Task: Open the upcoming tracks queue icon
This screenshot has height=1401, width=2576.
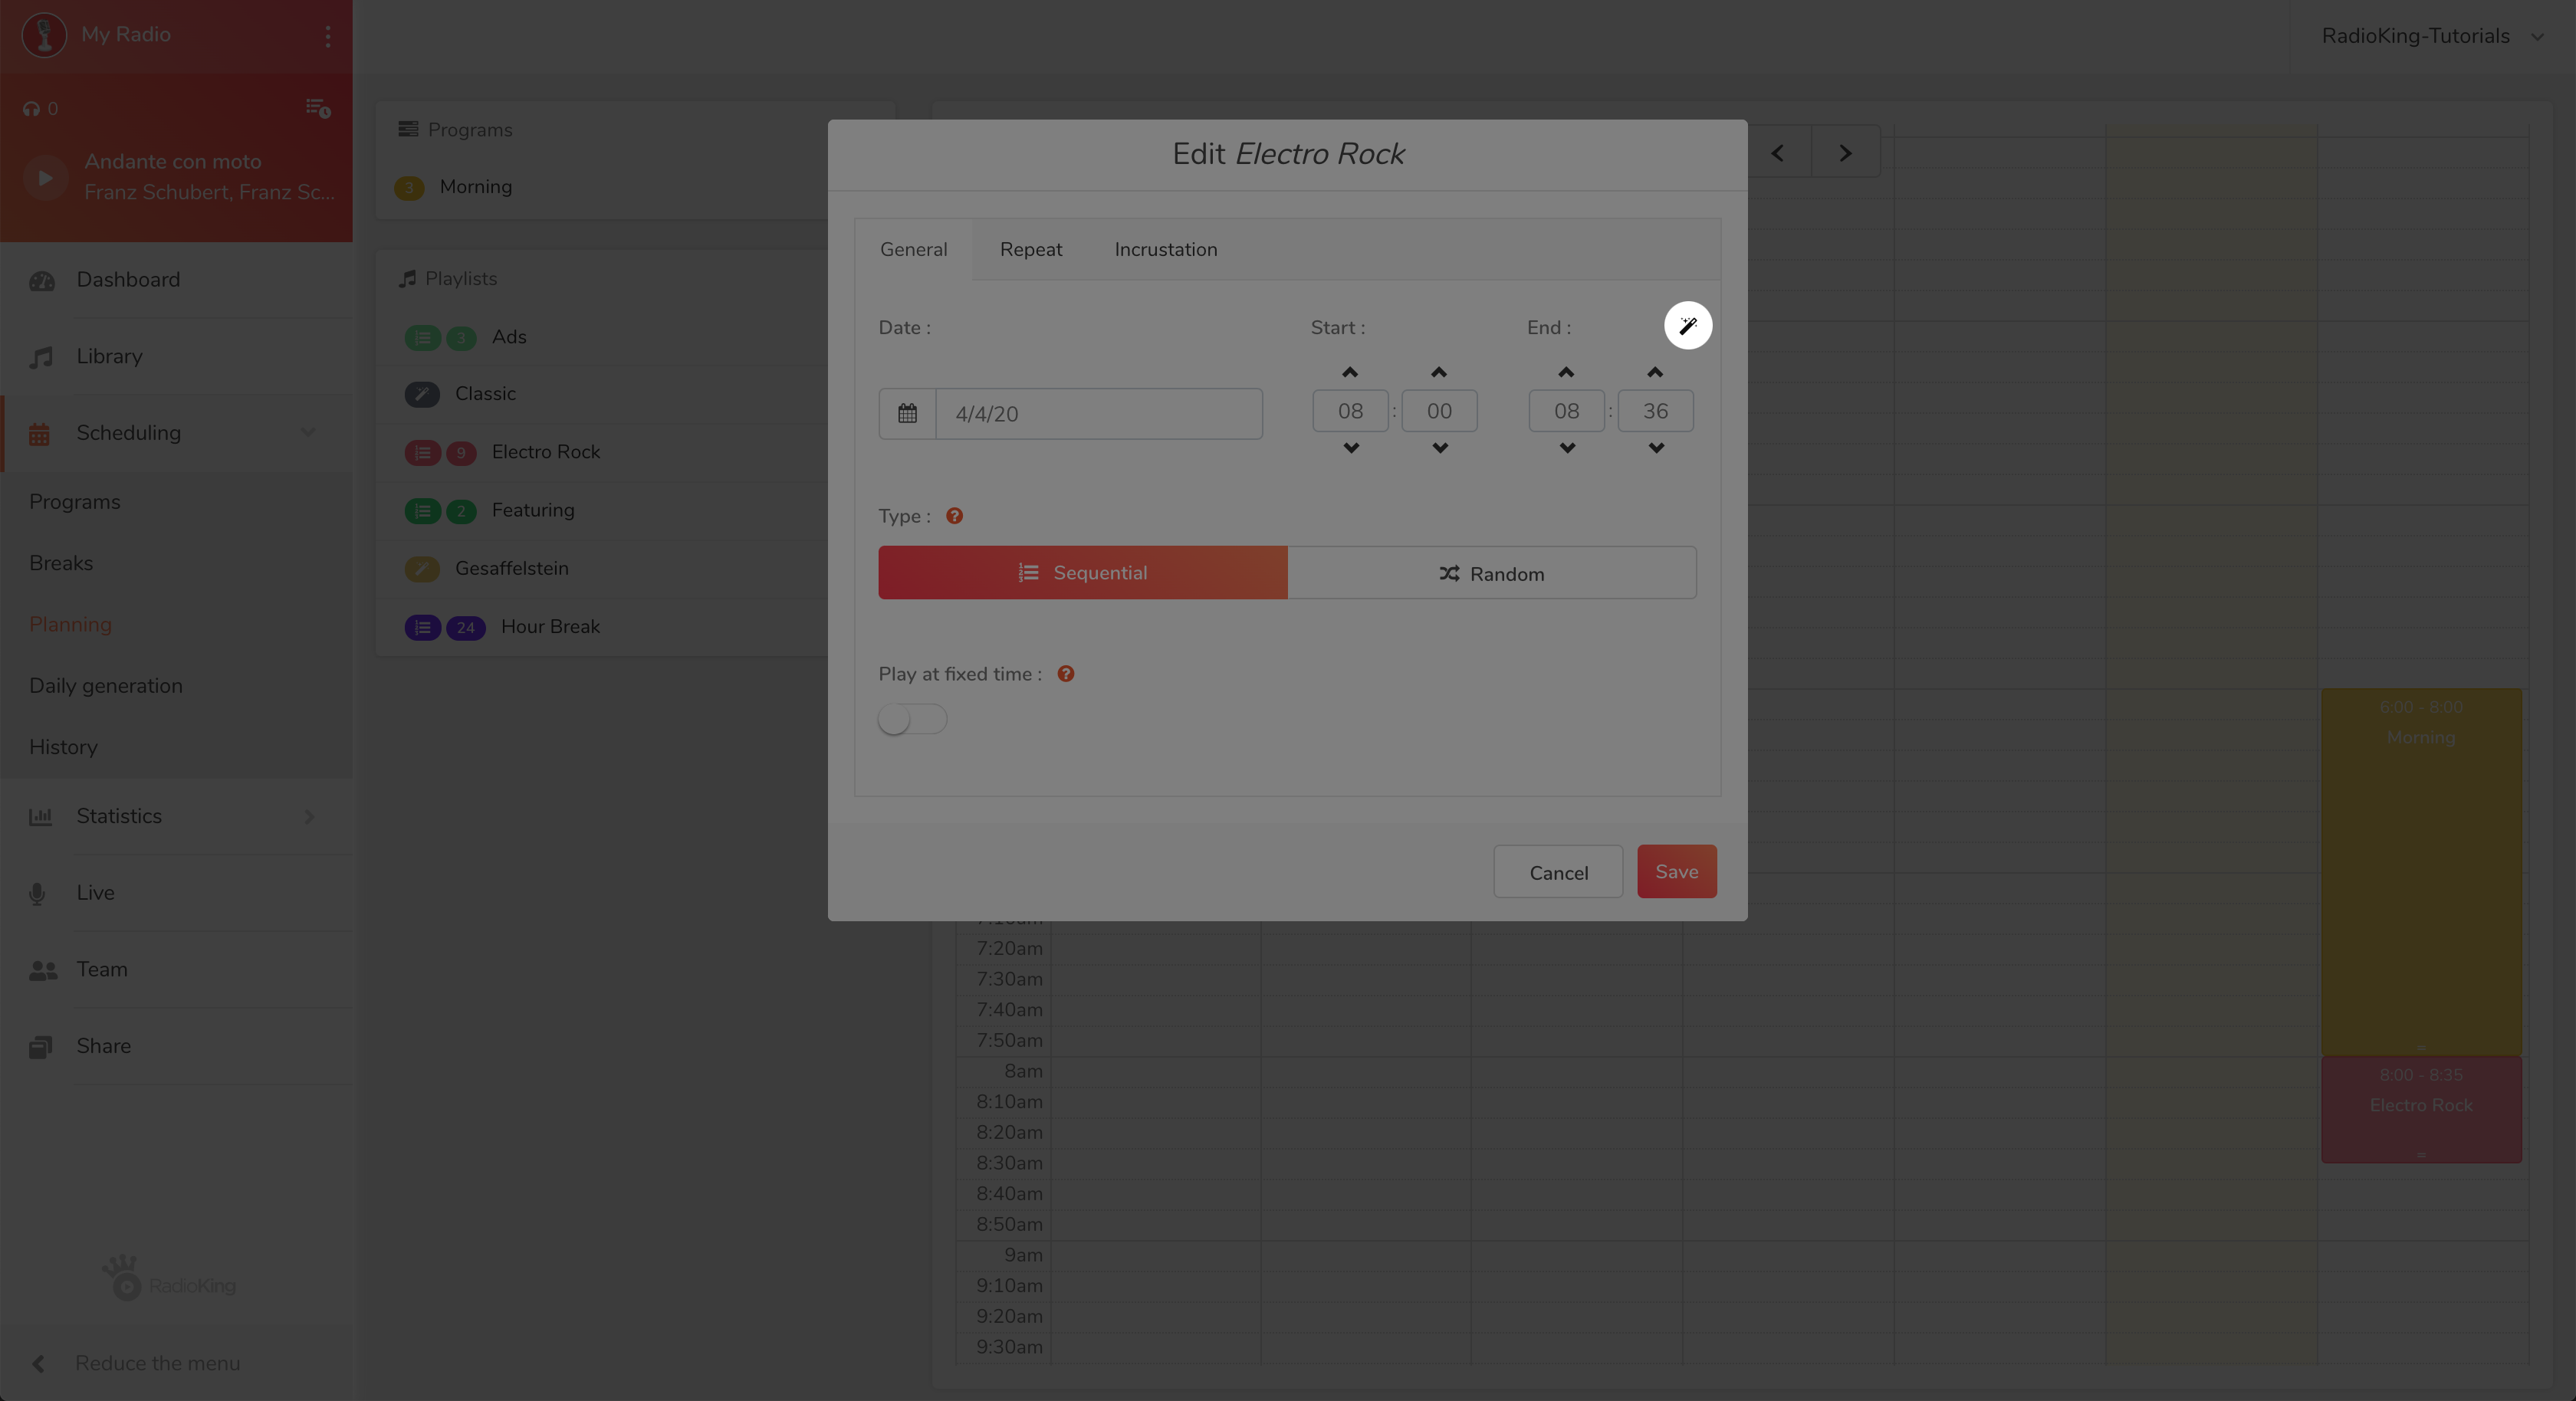Action: click(318, 108)
